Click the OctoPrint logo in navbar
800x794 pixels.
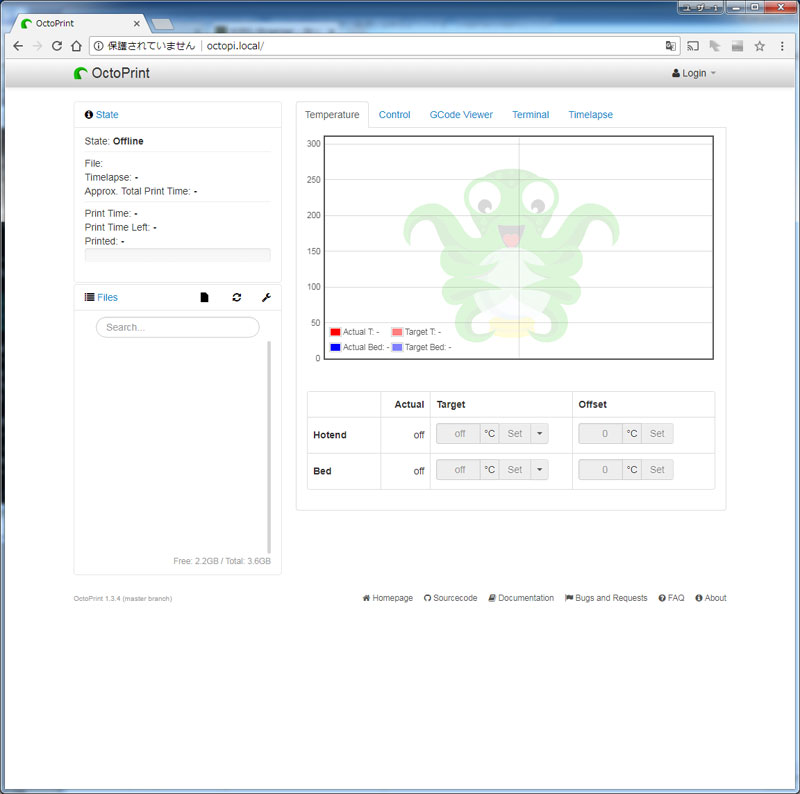coord(112,73)
